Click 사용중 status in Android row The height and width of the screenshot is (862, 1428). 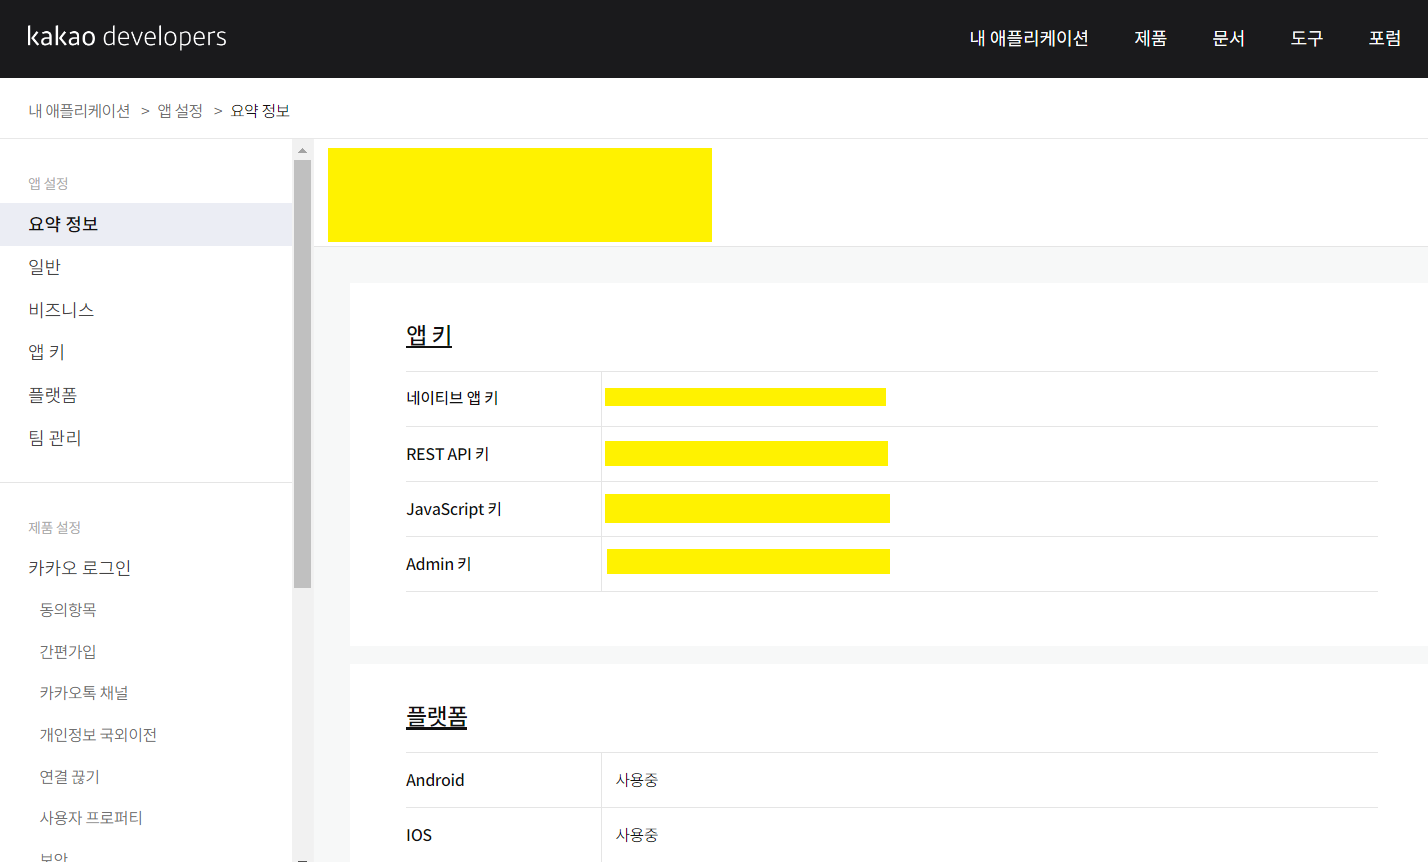click(x=637, y=780)
